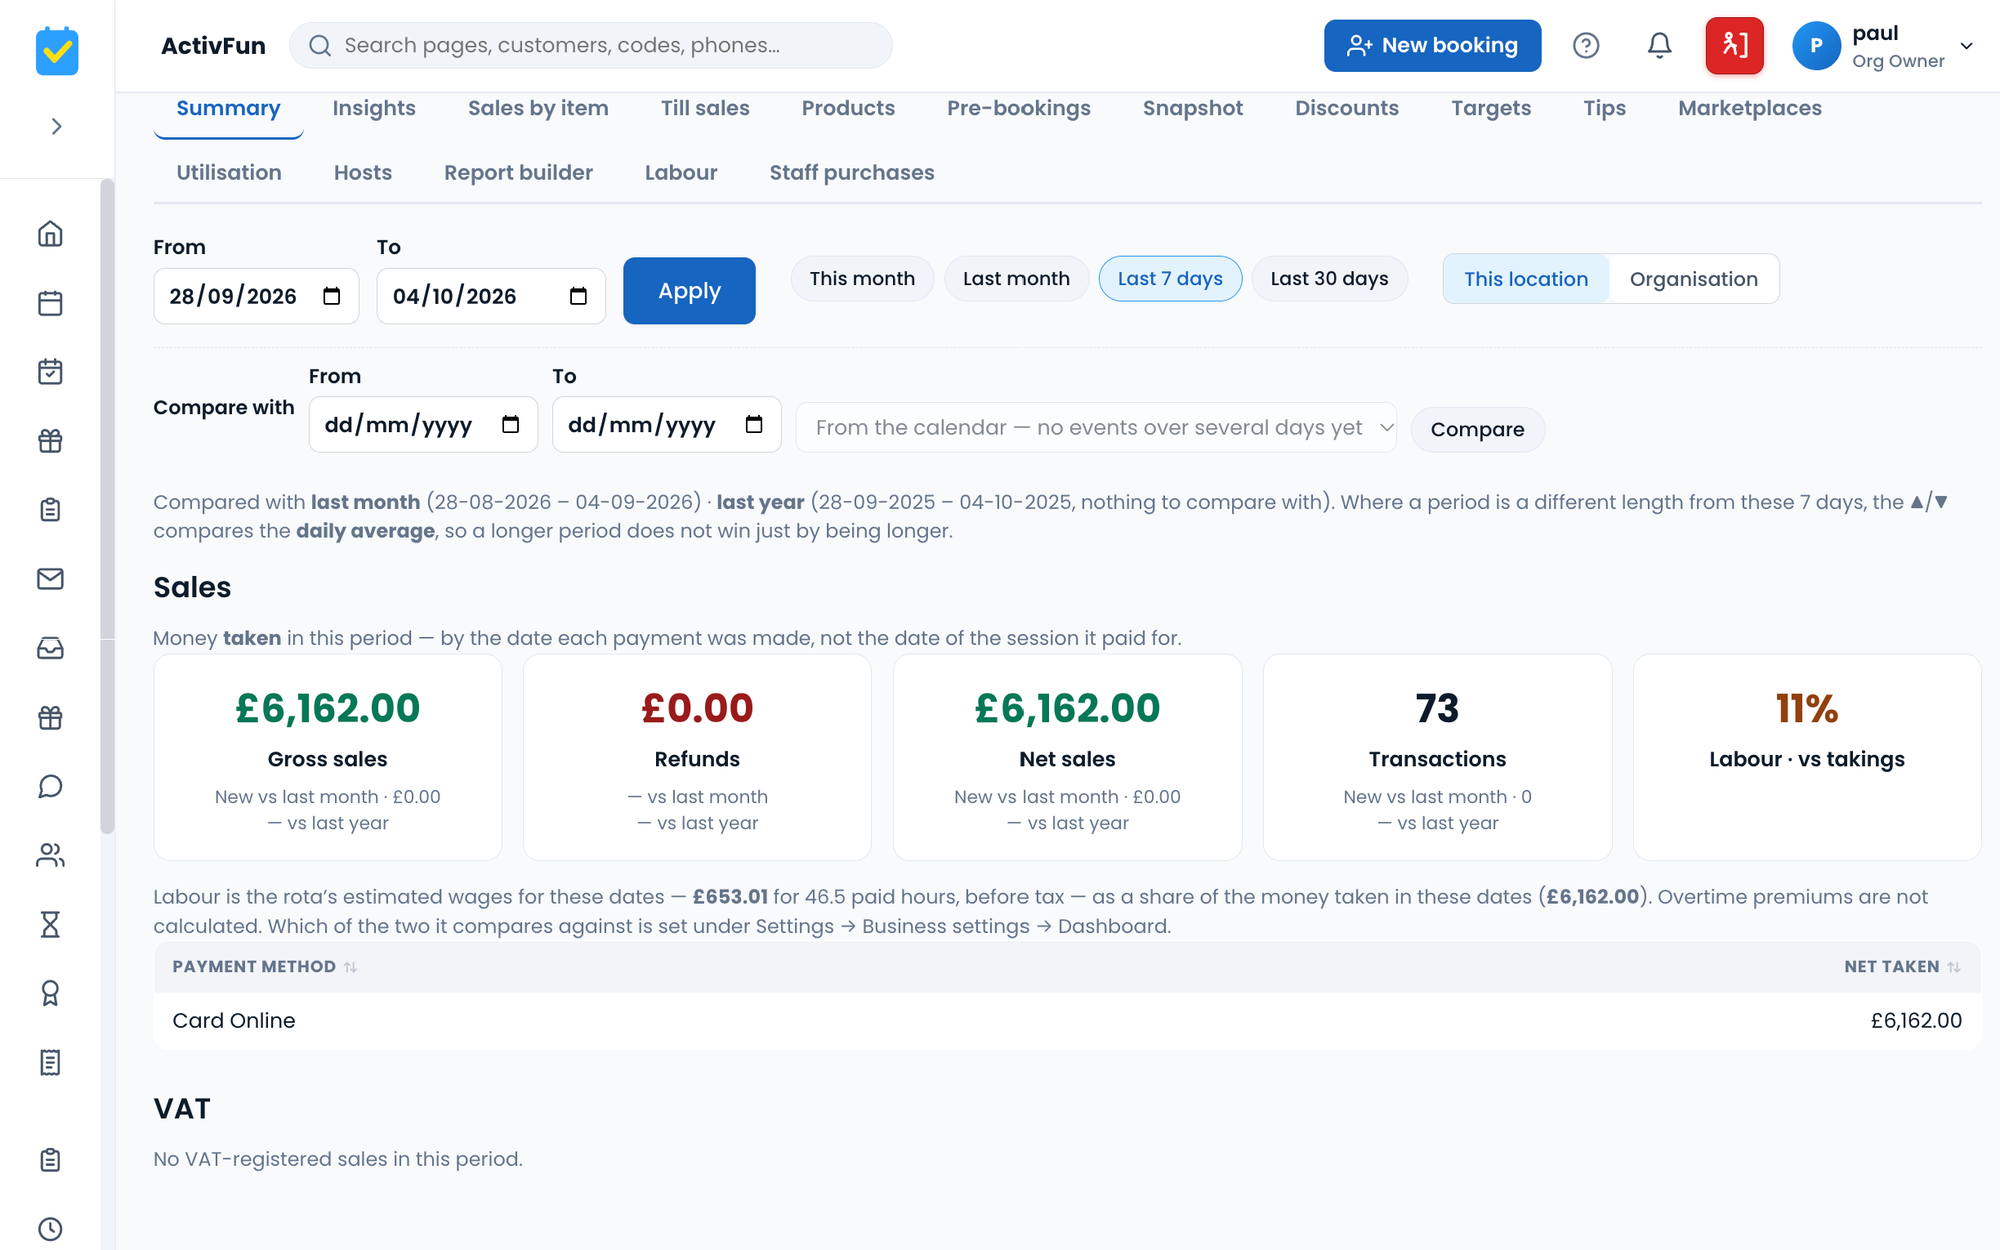Open the Summary tab
Image resolution: width=2000 pixels, height=1250 pixels.
click(228, 108)
